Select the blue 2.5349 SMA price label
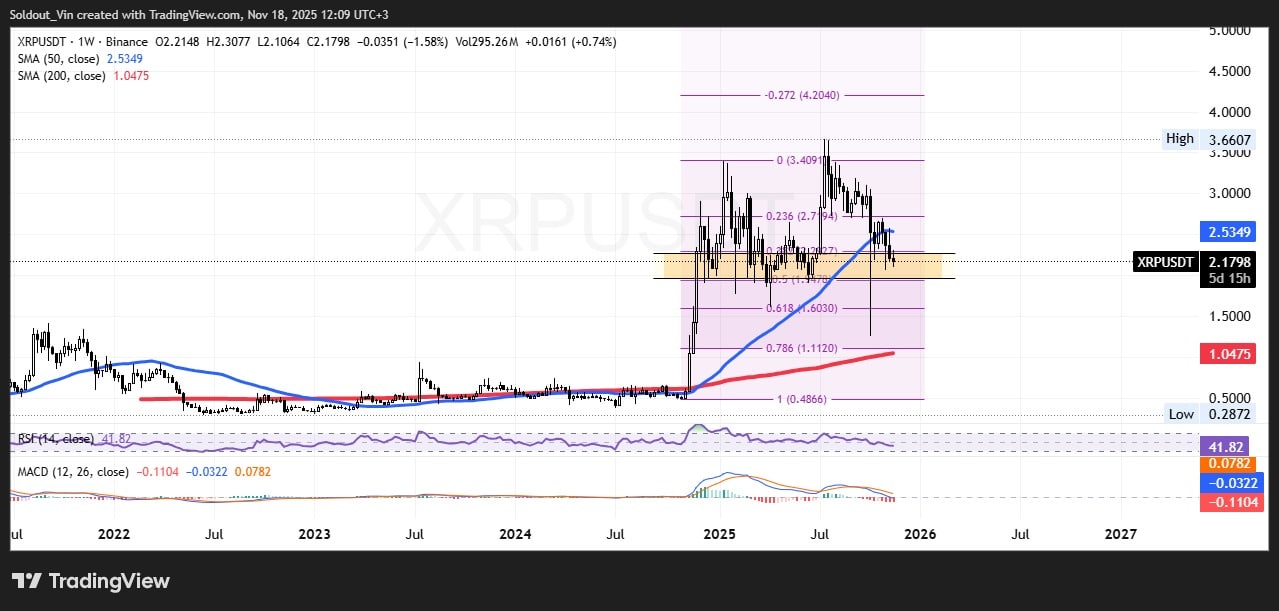This screenshot has height=611, width=1279. tap(1228, 231)
